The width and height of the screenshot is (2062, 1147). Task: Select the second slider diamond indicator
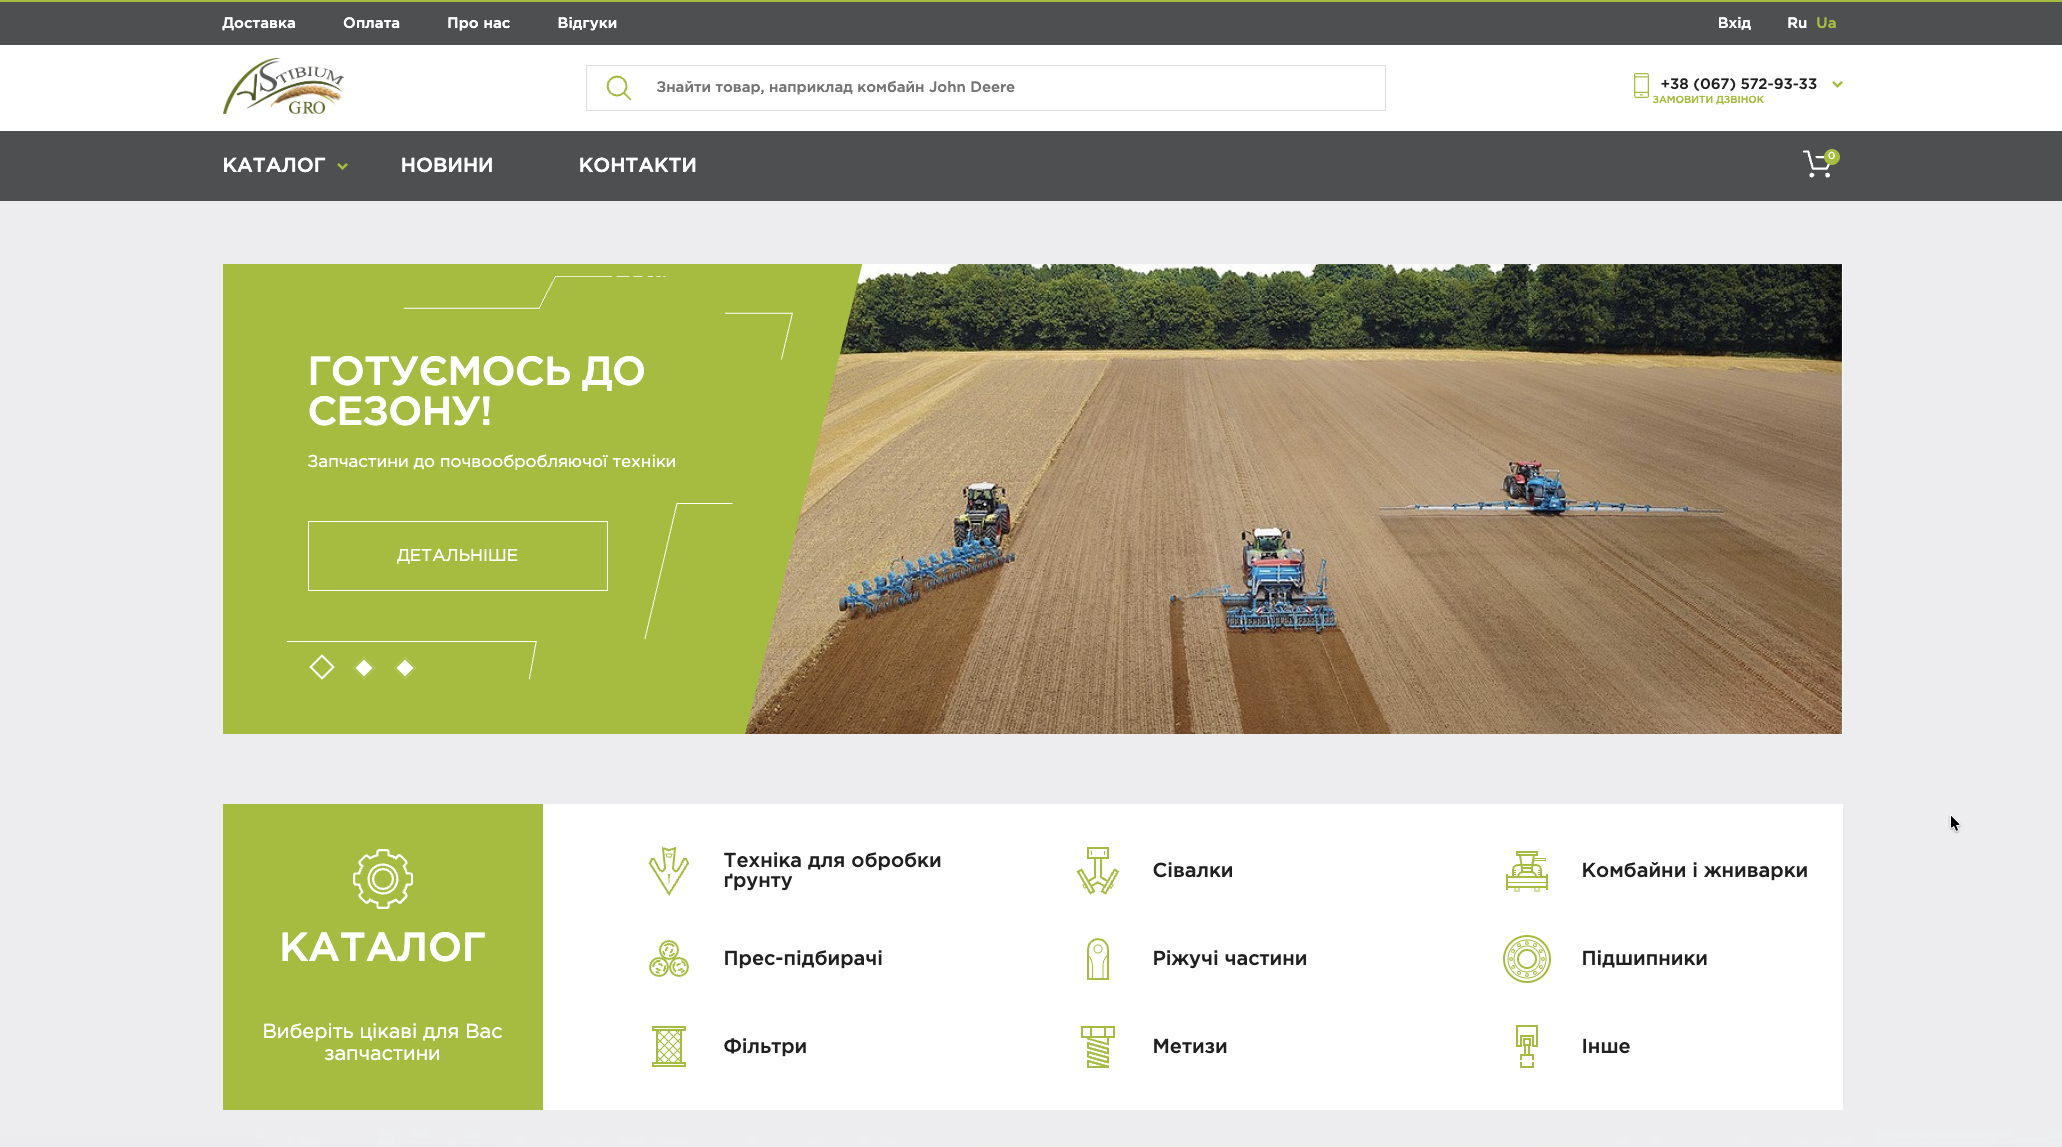coord(364,668)
